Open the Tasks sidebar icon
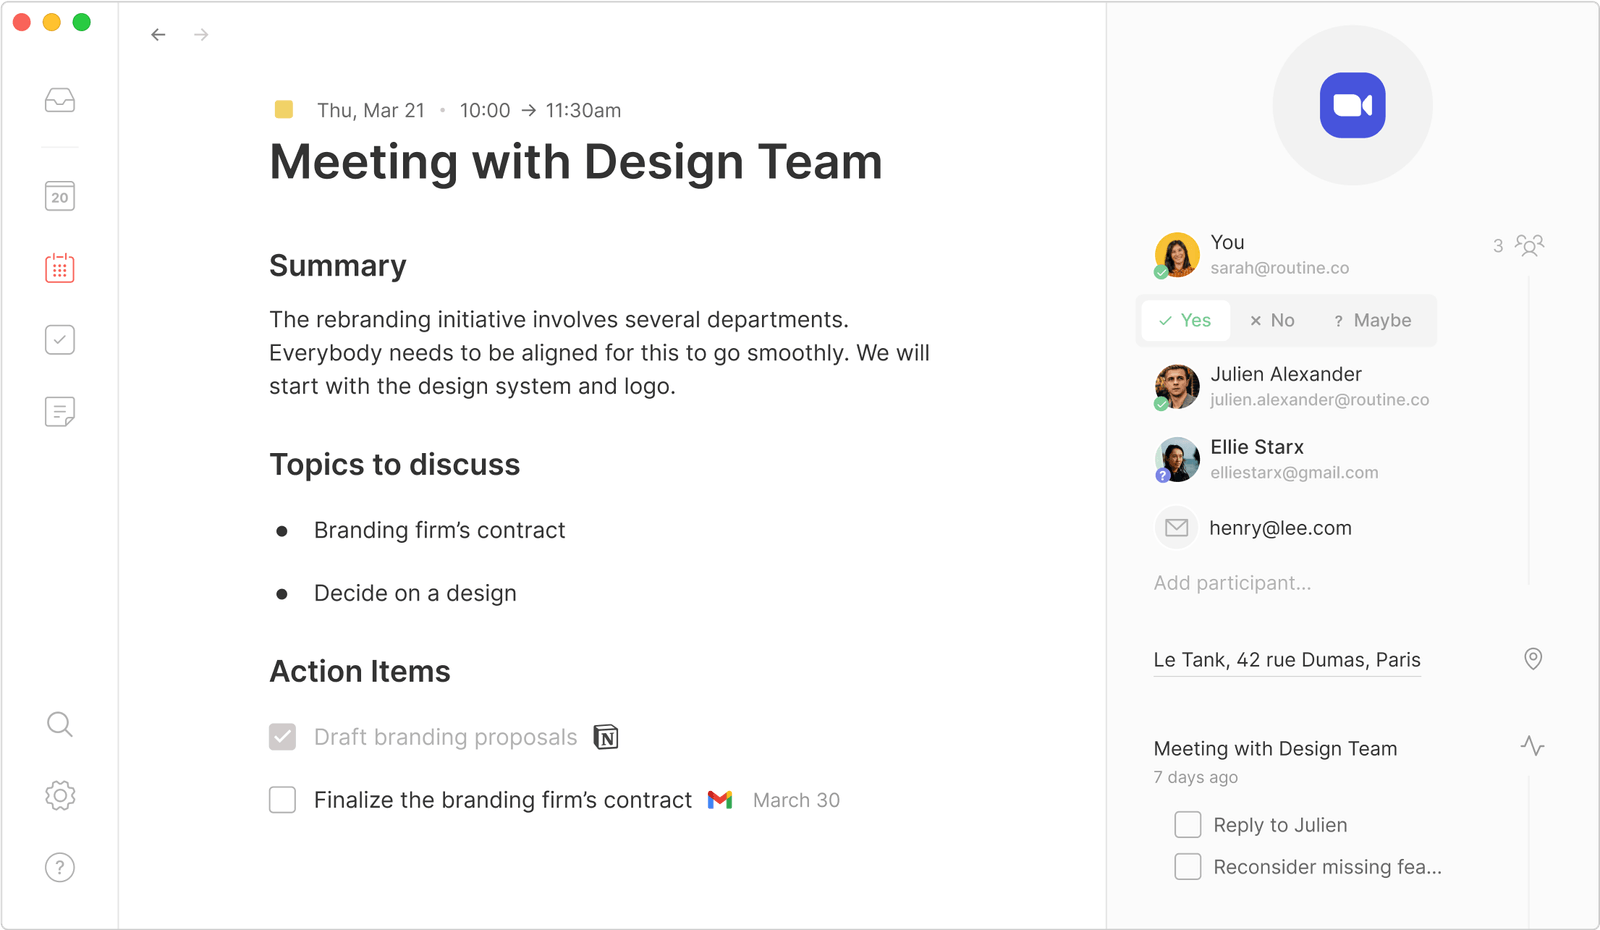 60,340
